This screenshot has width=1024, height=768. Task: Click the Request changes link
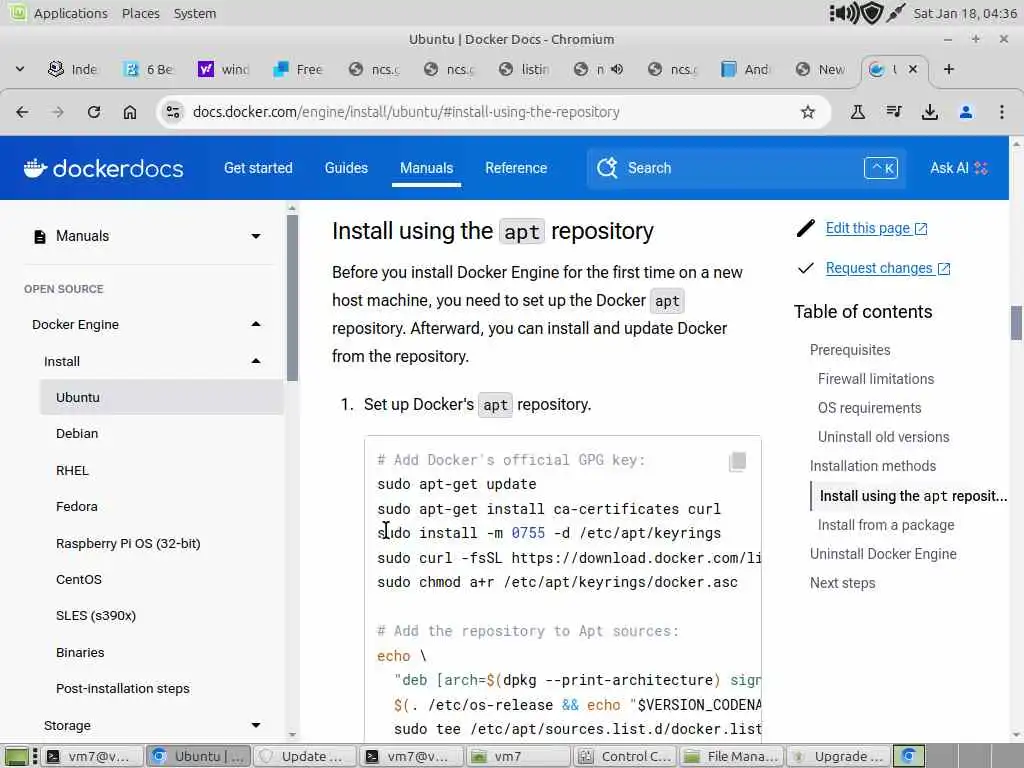point(888,268)
